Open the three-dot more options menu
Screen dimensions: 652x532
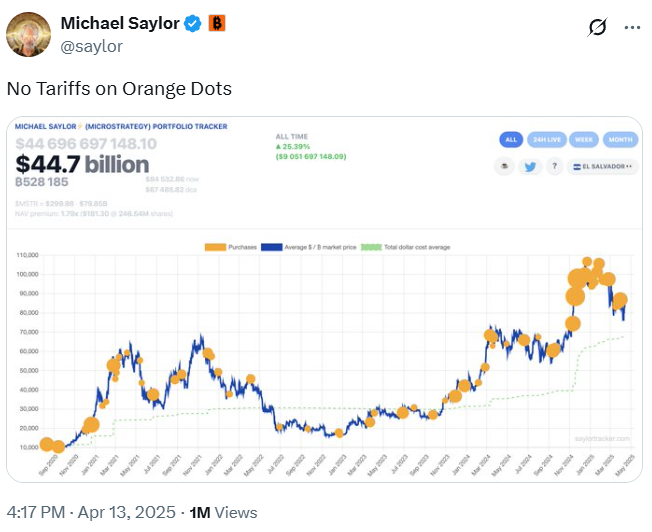tap(632, 28)
